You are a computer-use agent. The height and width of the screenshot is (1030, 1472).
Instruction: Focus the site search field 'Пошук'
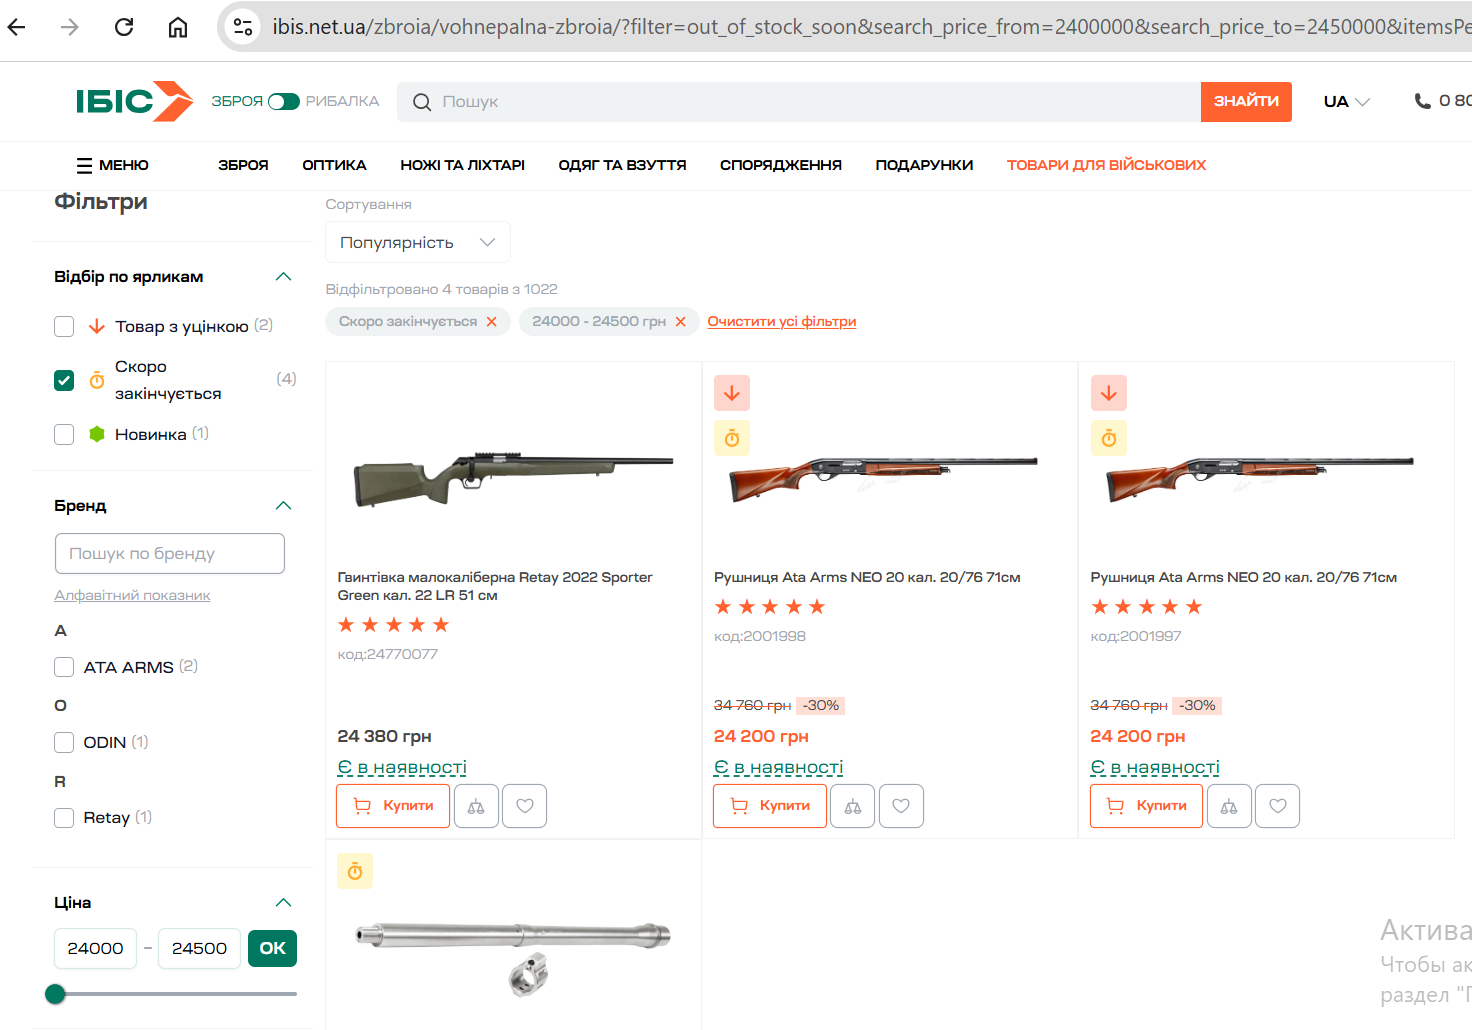tap(799, 101)
